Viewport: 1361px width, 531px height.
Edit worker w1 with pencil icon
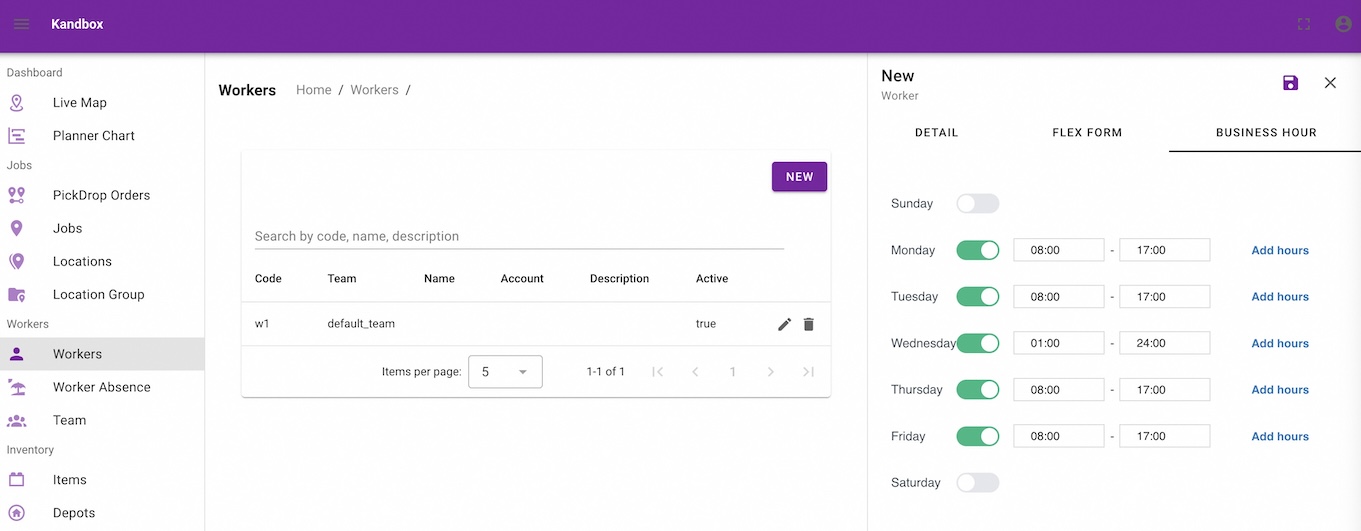click(x=785, y=324)
